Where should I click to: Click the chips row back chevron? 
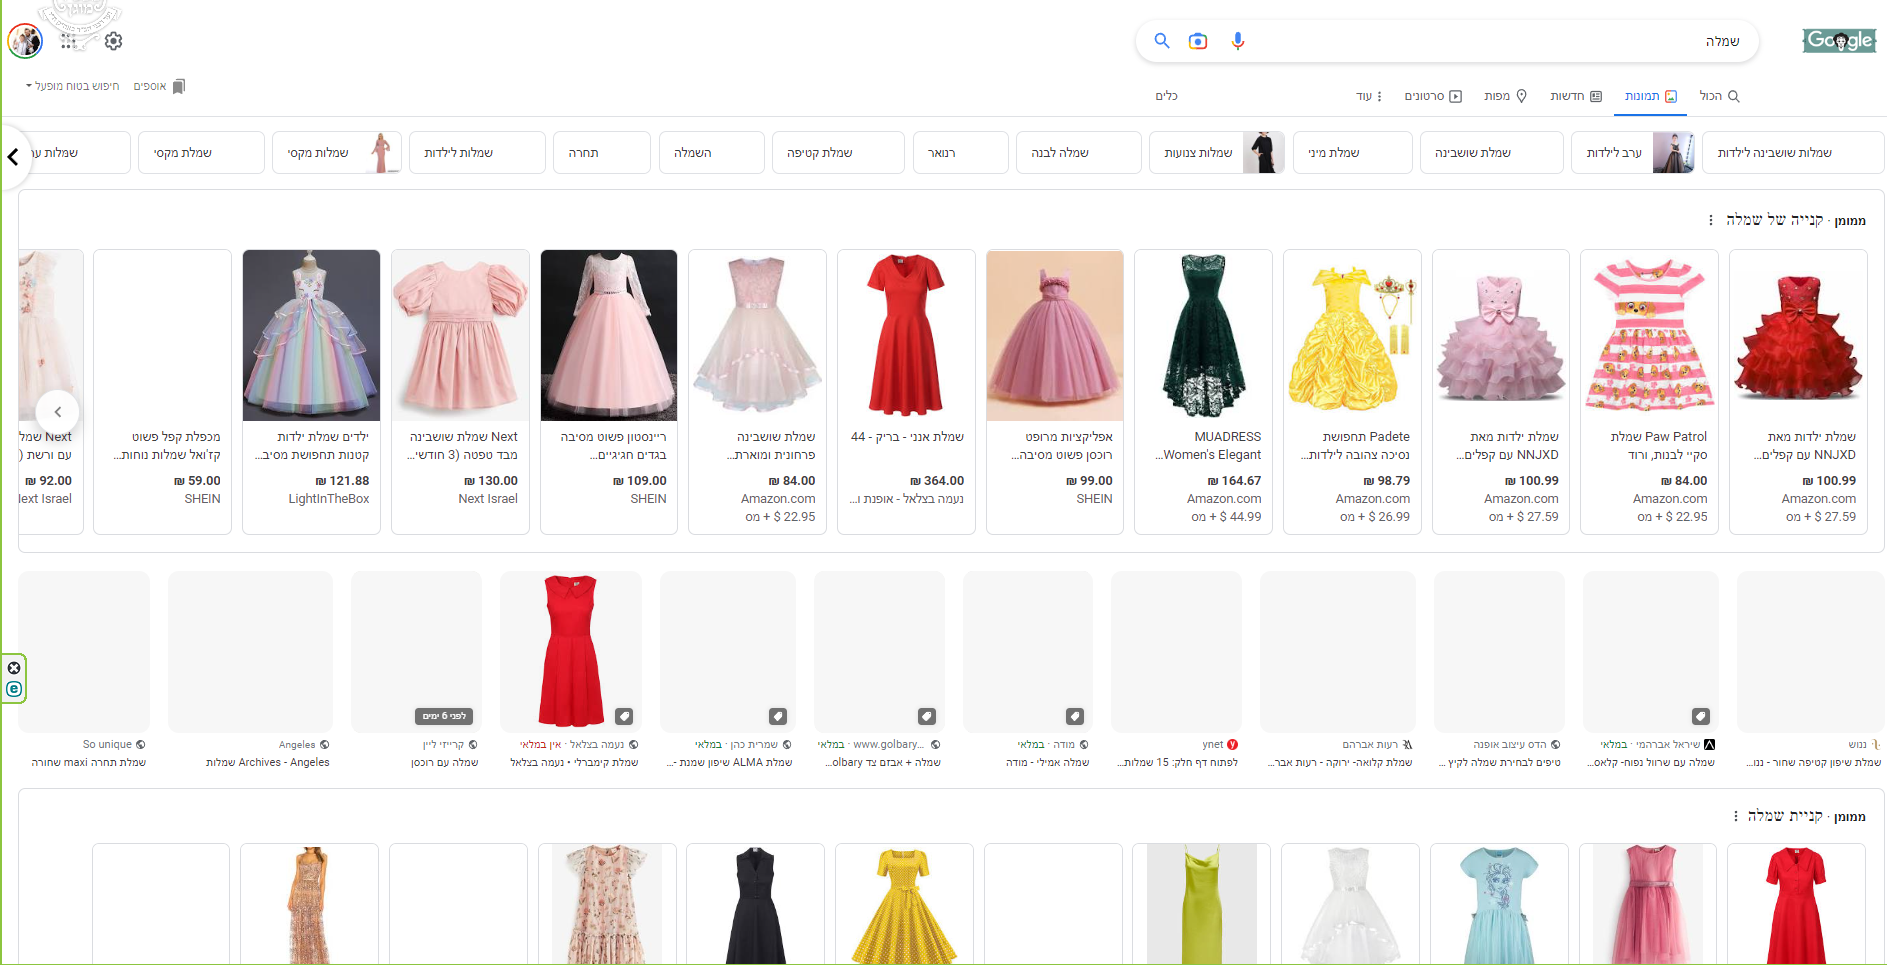coord(13,157)
